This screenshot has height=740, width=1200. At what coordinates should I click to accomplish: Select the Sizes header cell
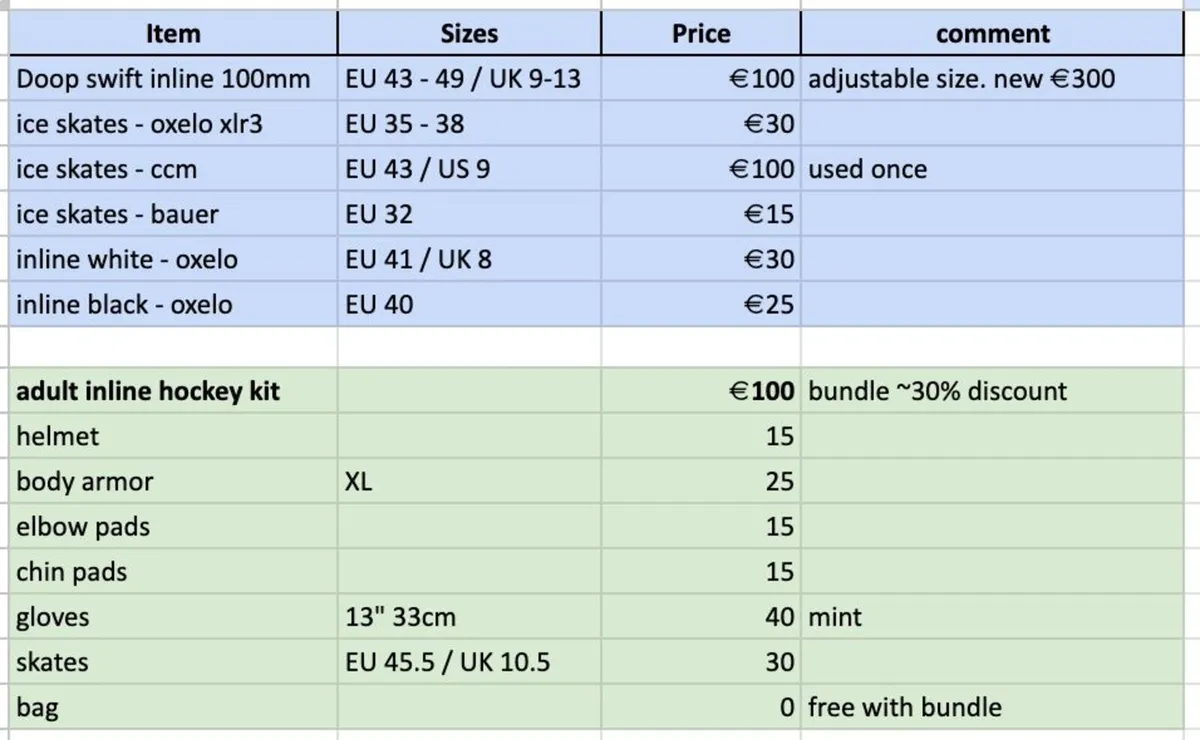[469, 33]
